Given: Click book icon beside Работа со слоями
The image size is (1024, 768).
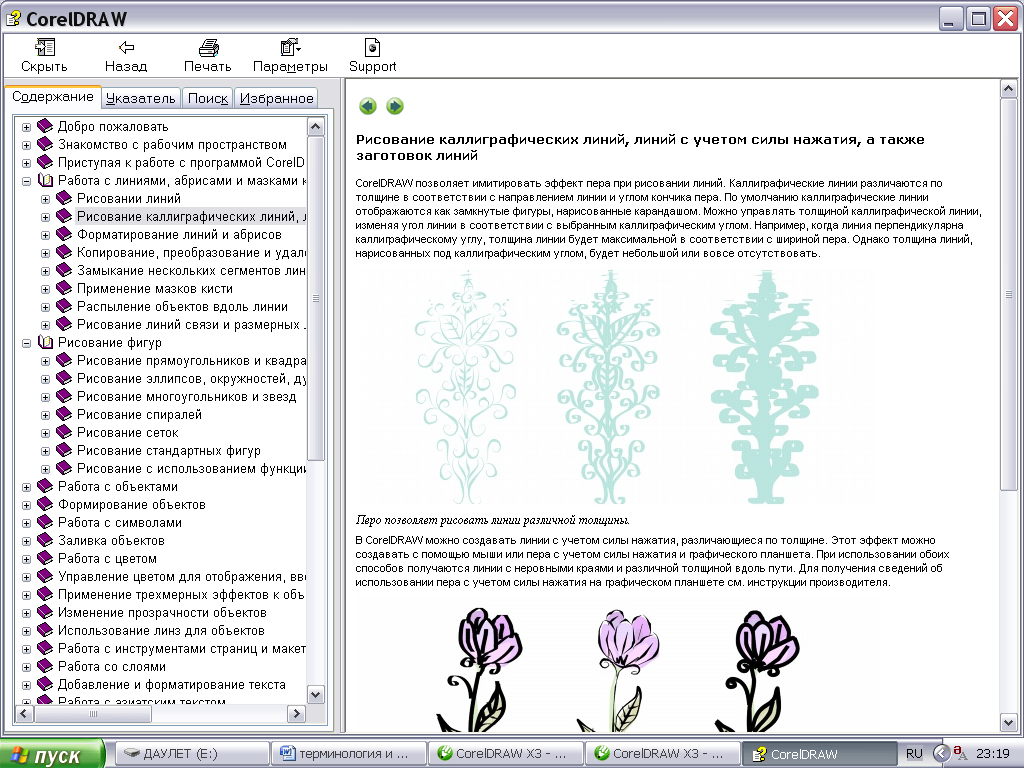Looking at the screenshot, I should [x=44, y=667].
